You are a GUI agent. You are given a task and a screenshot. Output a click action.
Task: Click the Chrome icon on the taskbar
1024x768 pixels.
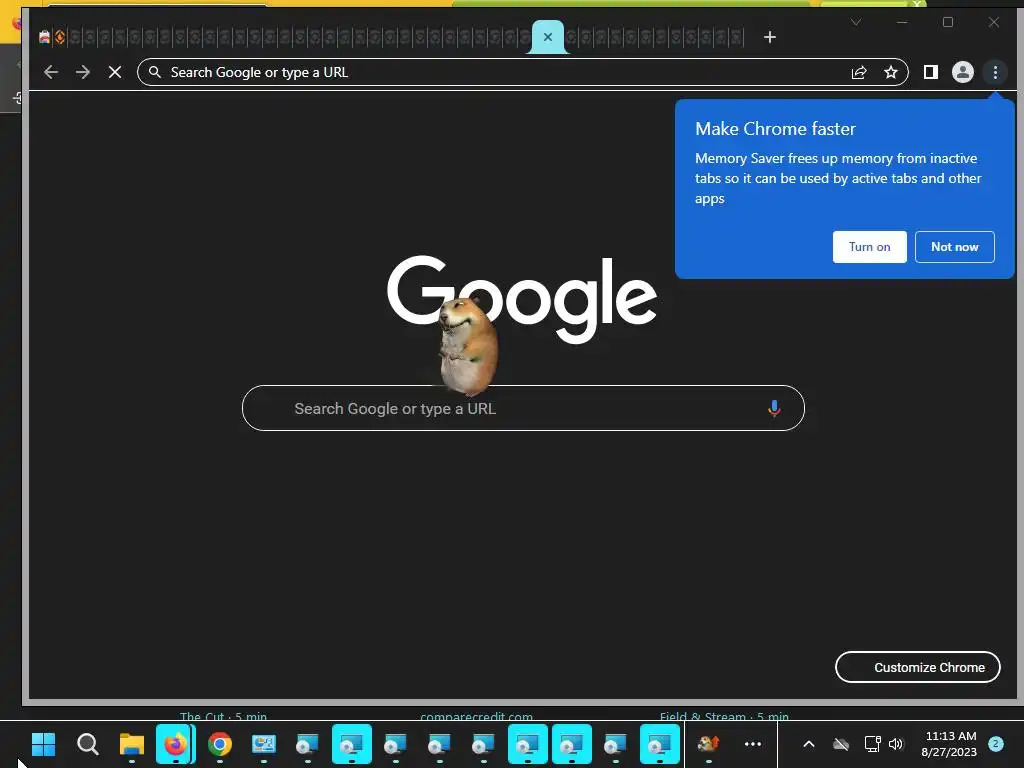click(219, 744)
